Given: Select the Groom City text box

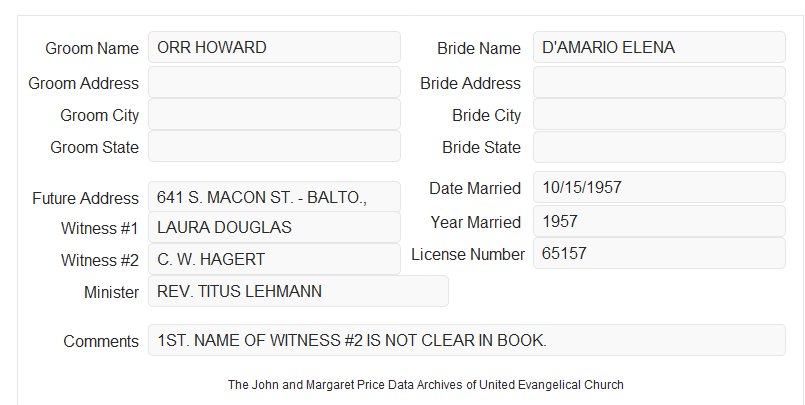Looking at the screenshot, I should (x=274, y=114).
